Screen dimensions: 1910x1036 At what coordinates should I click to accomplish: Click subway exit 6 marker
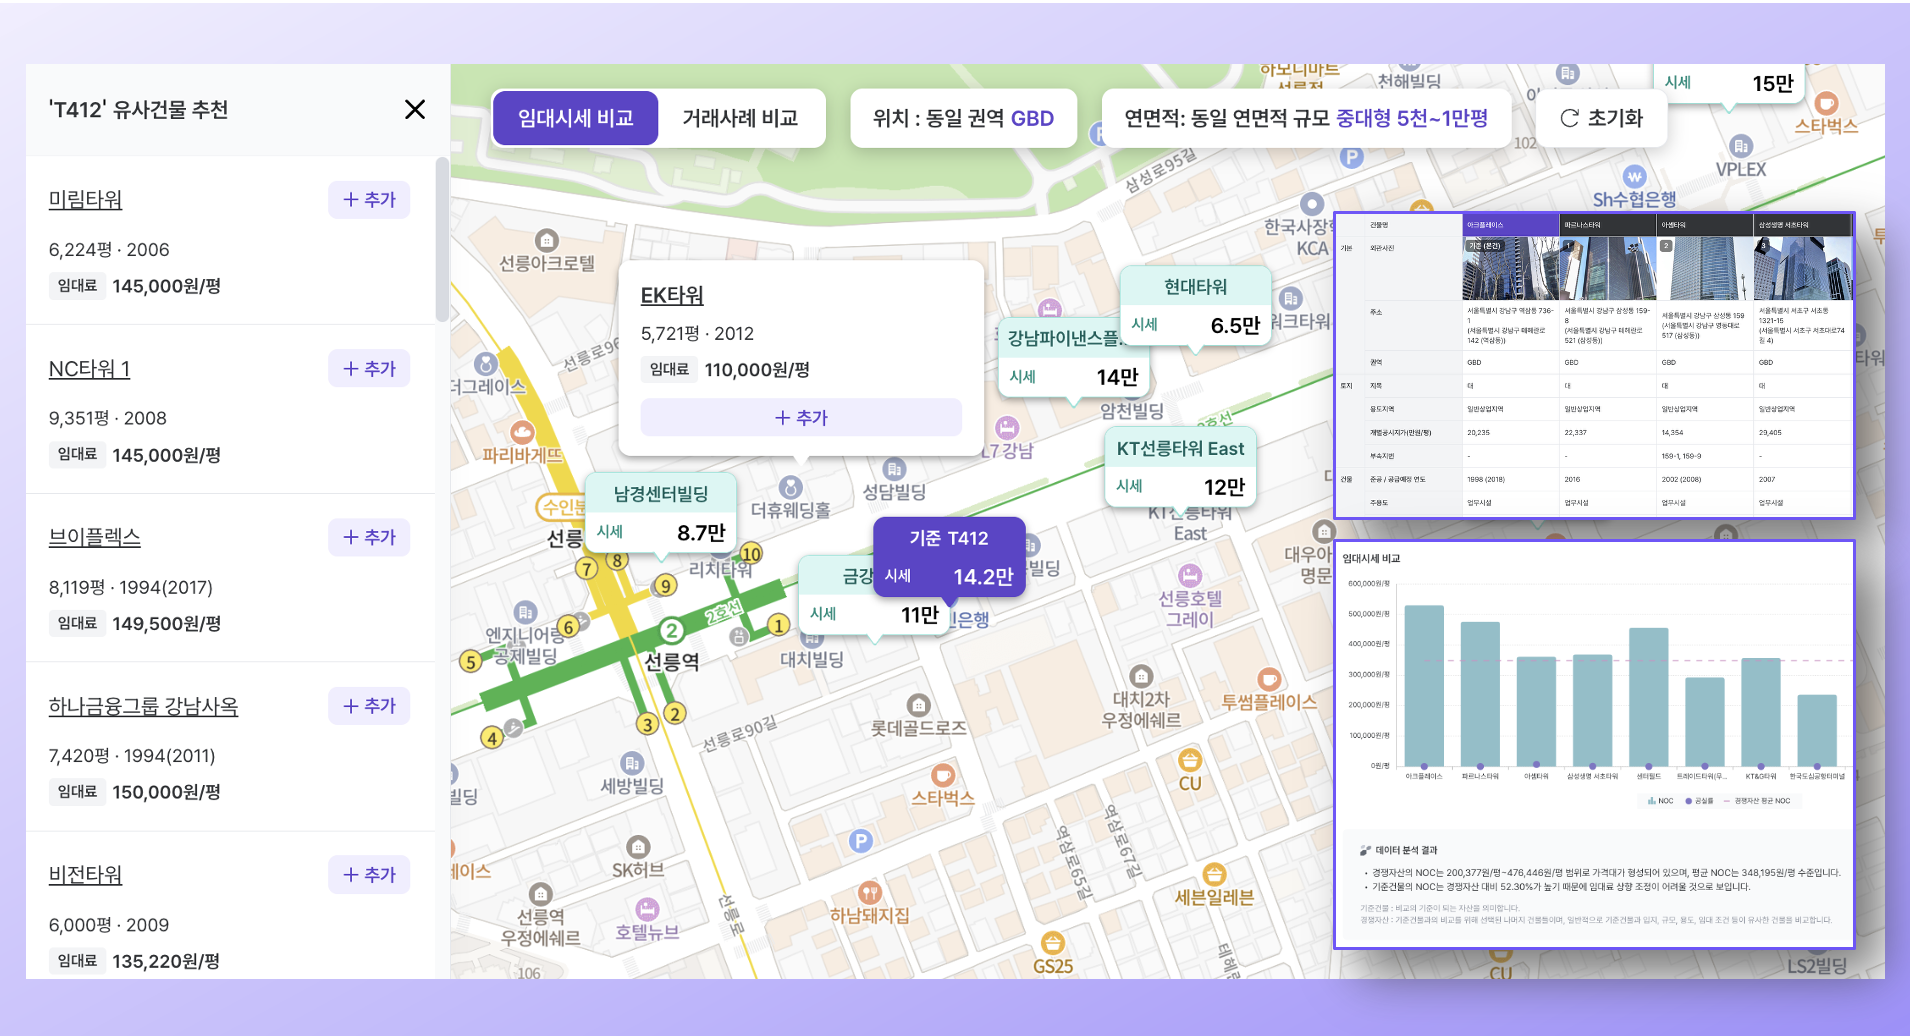coord(567,627)
